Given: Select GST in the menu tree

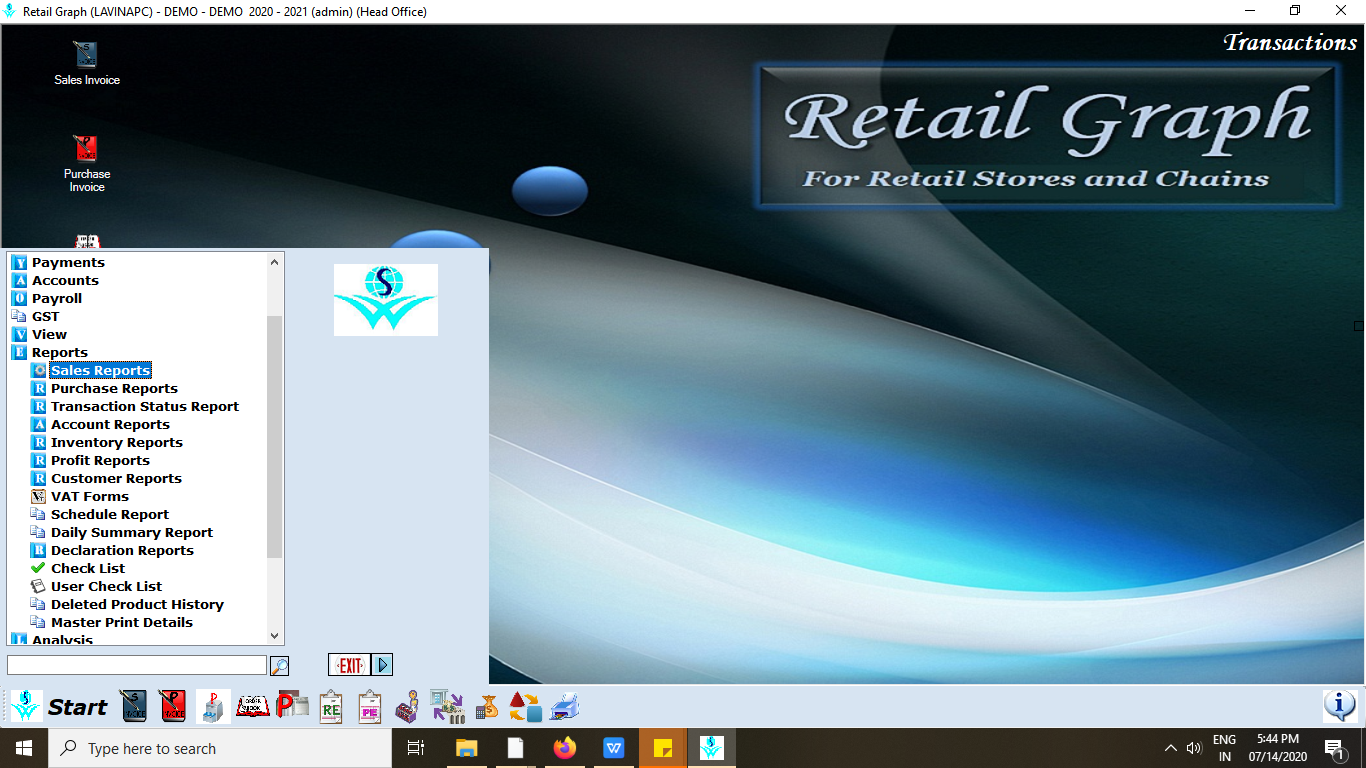Looking at the screenshot, I should 45,316.
